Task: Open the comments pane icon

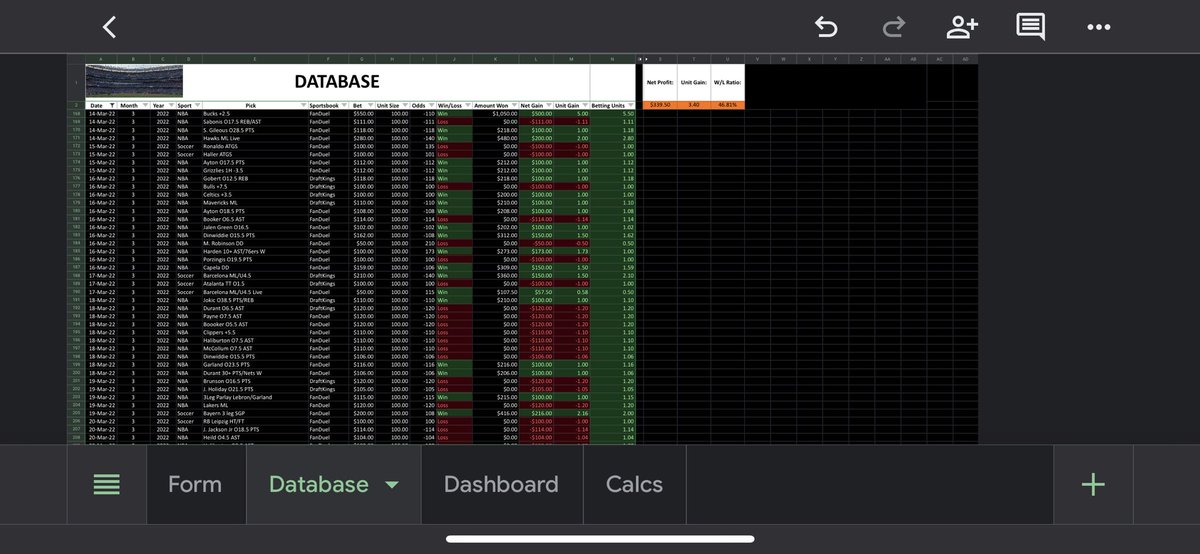Action: tap(1031, 27)
